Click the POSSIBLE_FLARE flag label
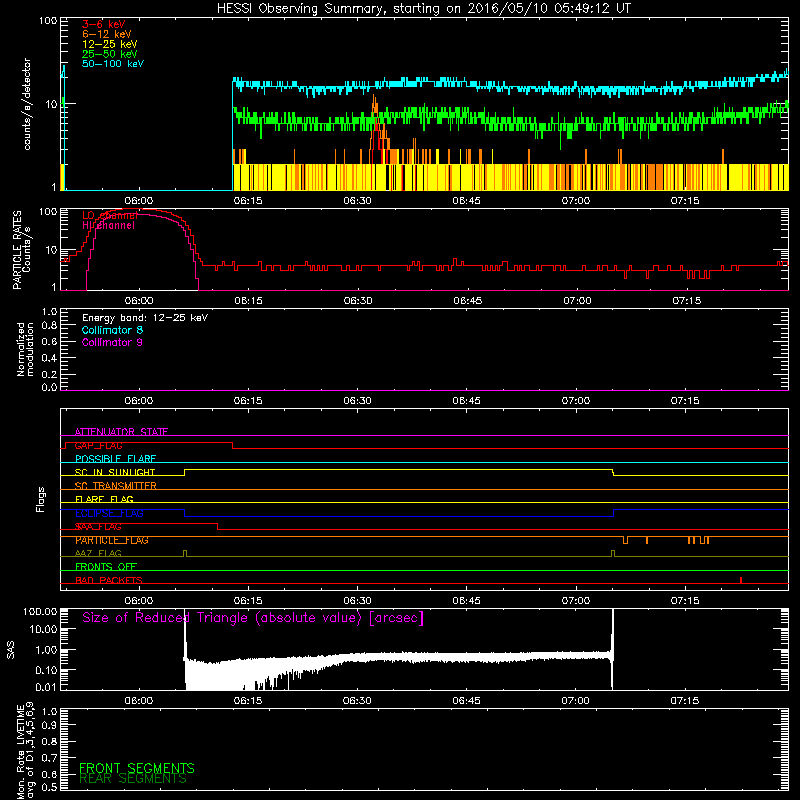800x800 pixels. pyautogui.click(x=115, y=459)
